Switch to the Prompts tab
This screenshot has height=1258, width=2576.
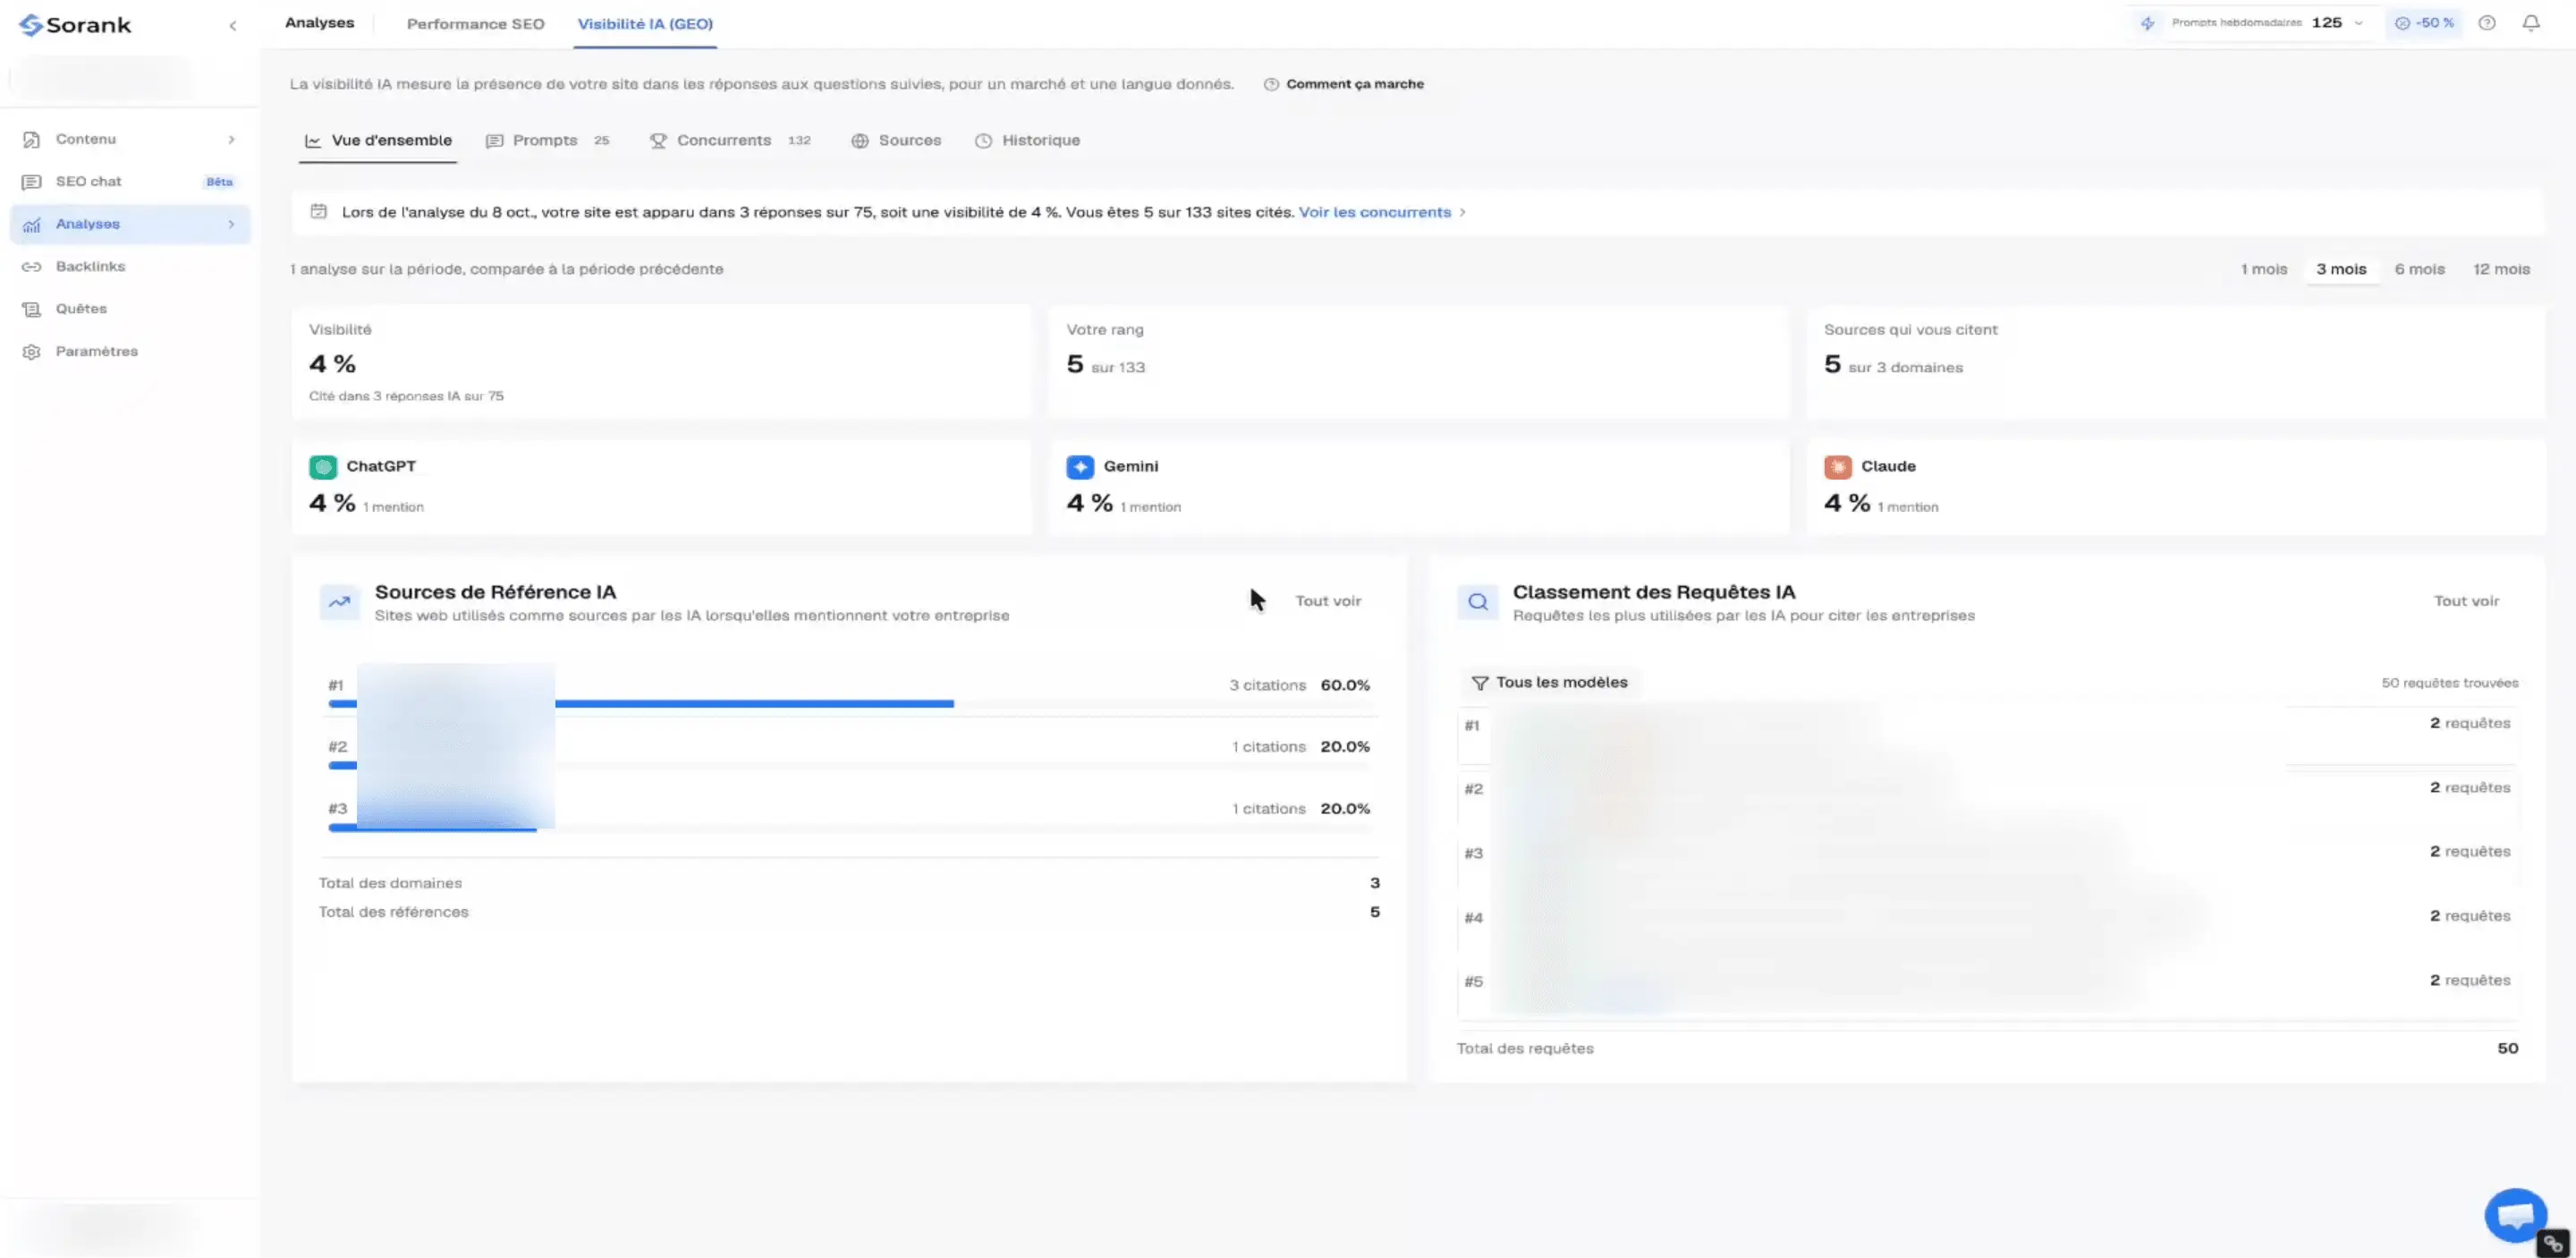(x=547, y=141)
